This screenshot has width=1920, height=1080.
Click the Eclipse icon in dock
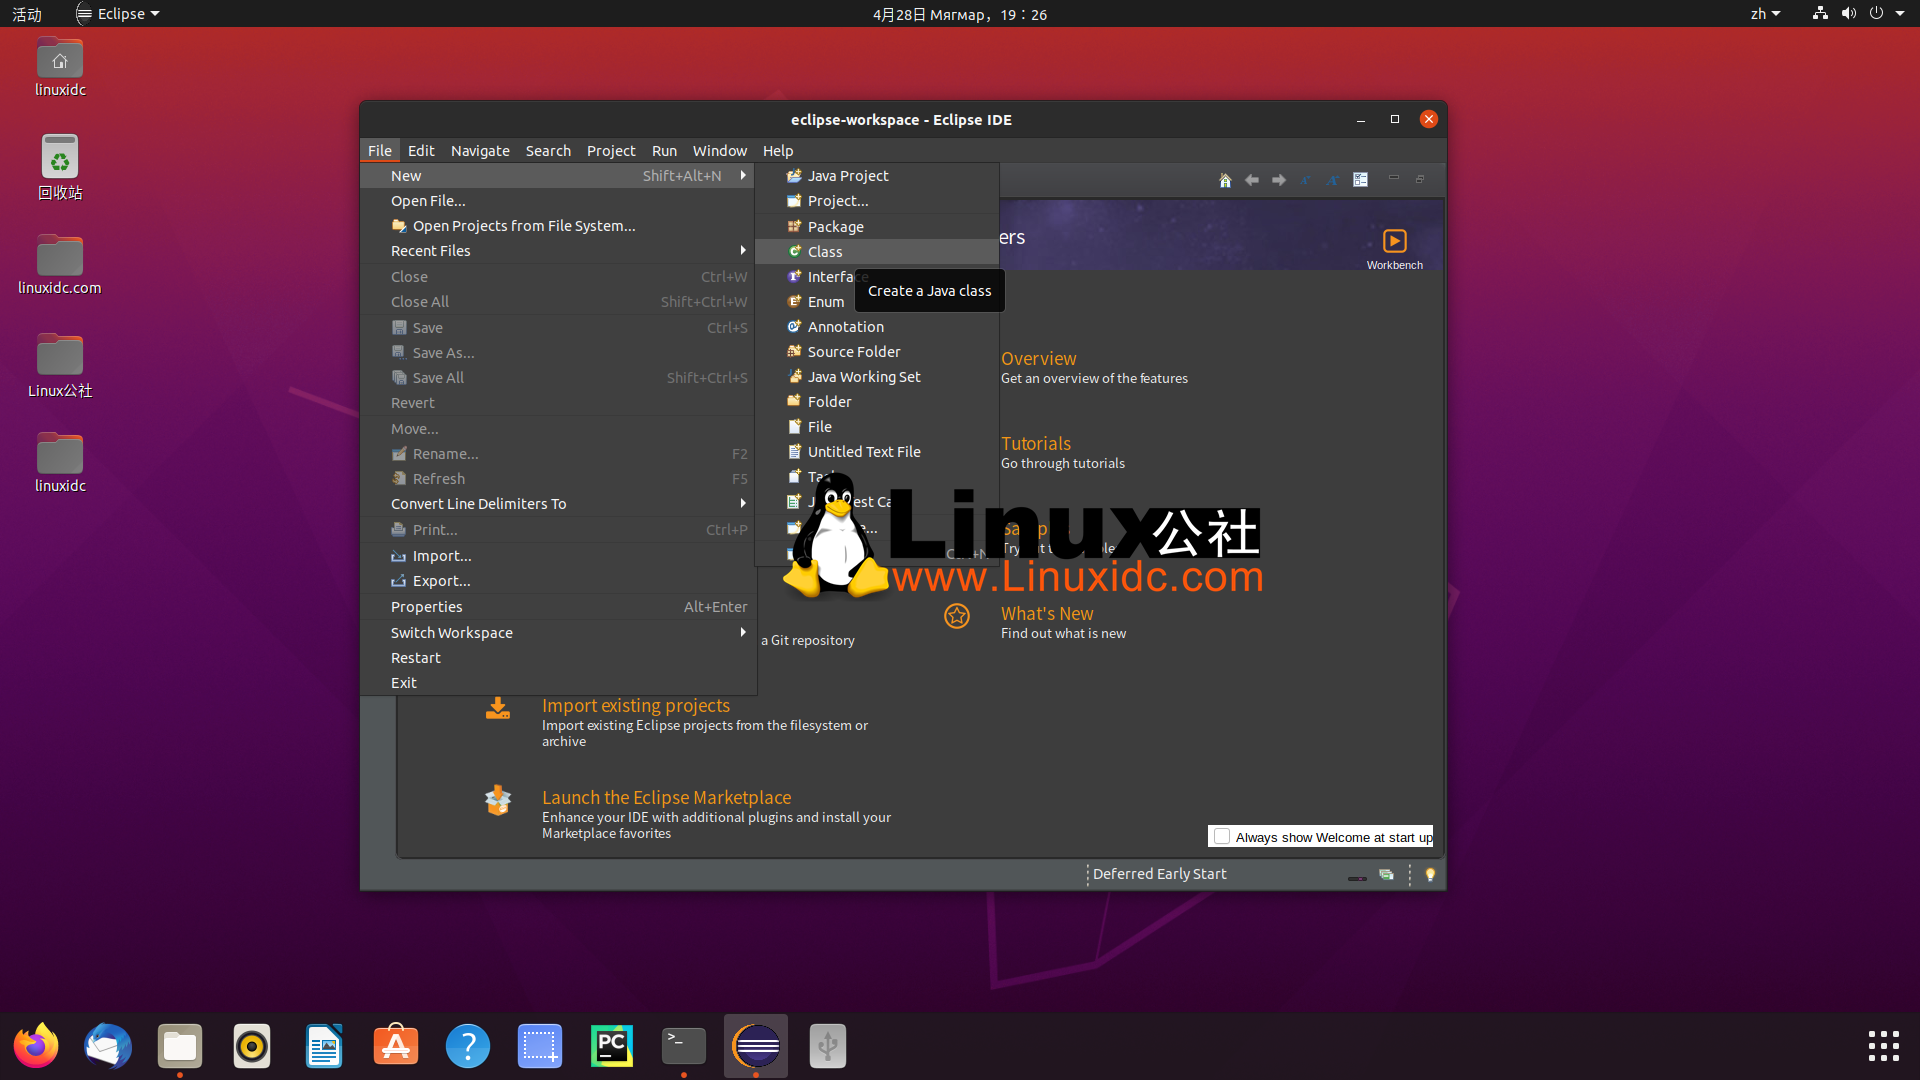click(x=756, y=1046)
